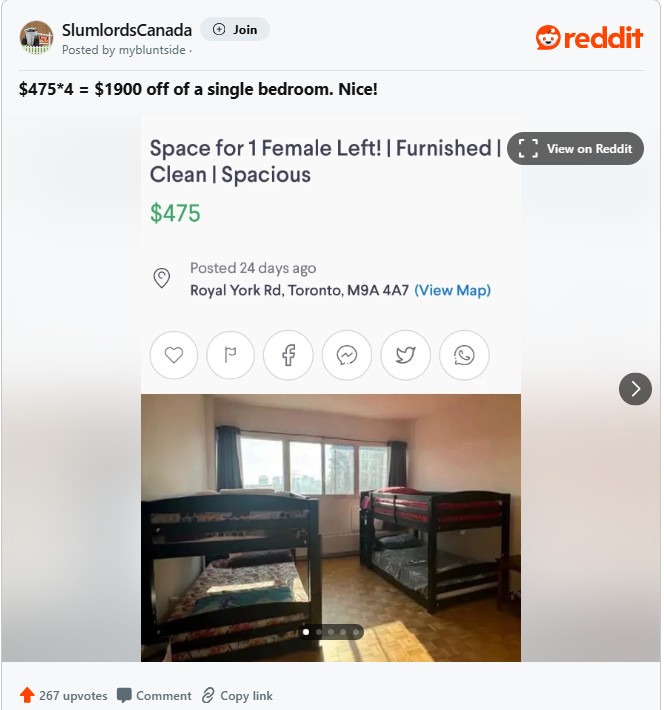Select the second image carousel dot
The width and height of the screenshot is (664, 710).
click(x=319, y=632)
